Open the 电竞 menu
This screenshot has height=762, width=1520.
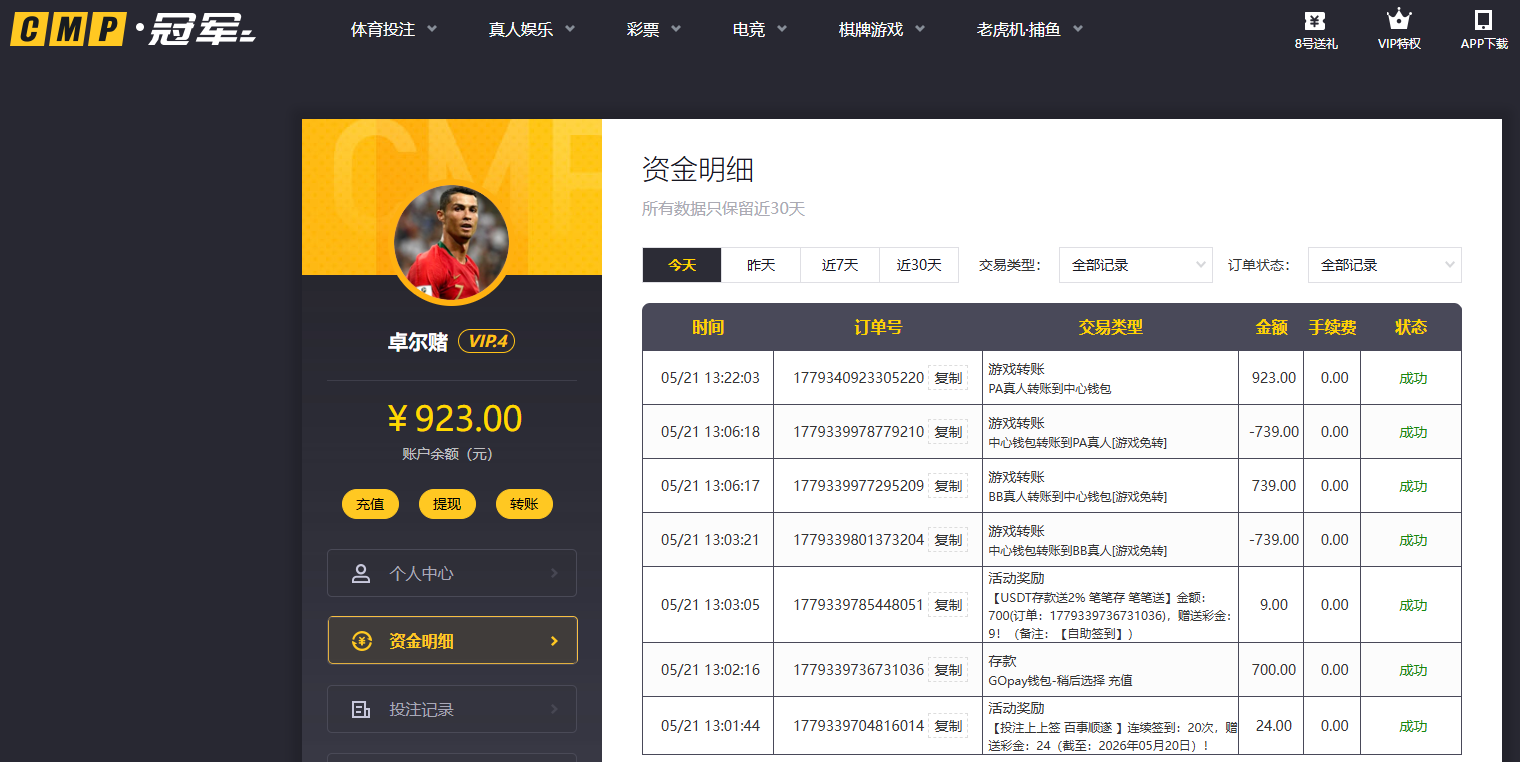(749, 30)
